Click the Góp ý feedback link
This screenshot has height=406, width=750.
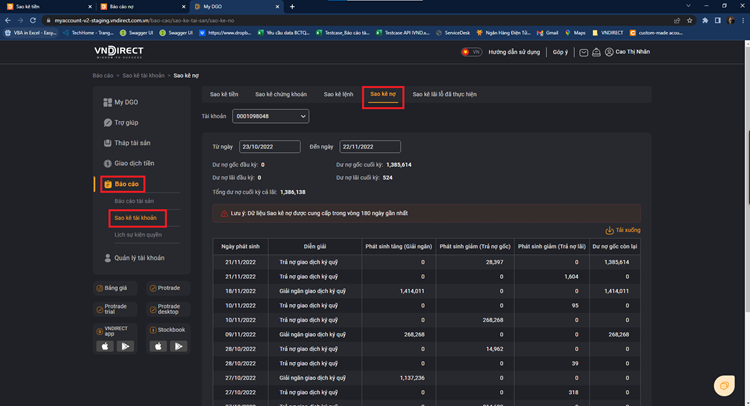click(x=560, y=52)
